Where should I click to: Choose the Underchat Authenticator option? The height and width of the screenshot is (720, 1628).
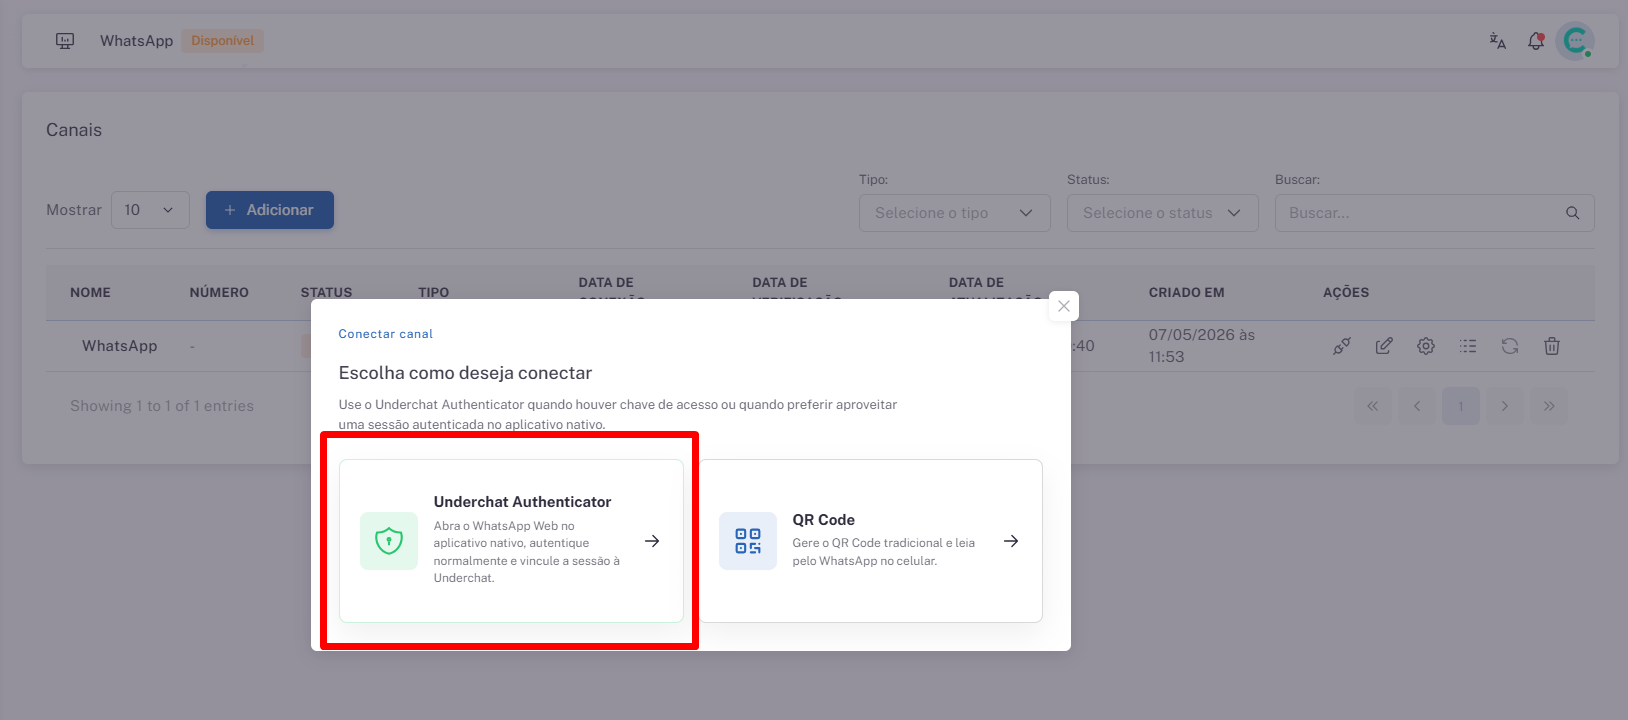(x=511, y=541)
